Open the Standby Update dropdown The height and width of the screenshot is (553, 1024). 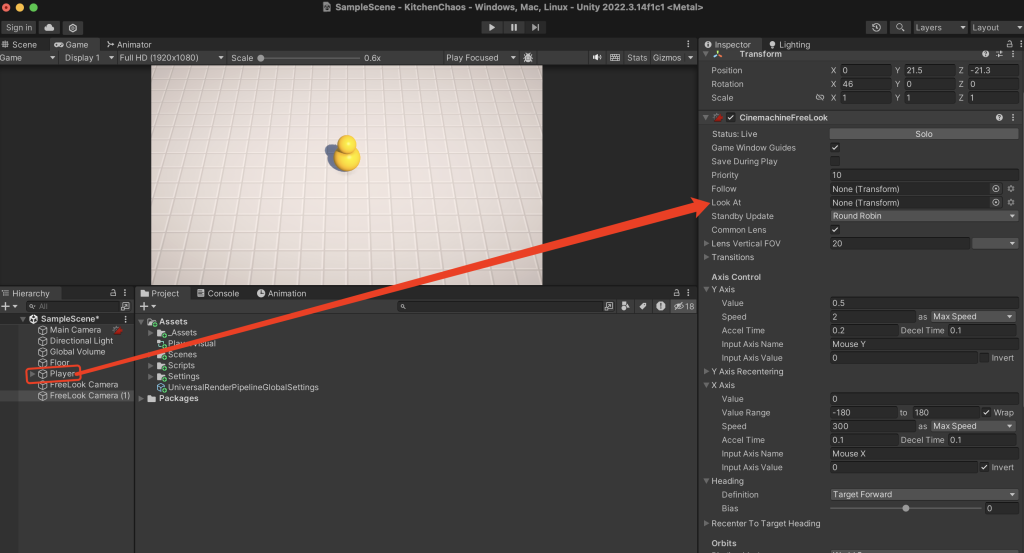(x=923, y=216)
